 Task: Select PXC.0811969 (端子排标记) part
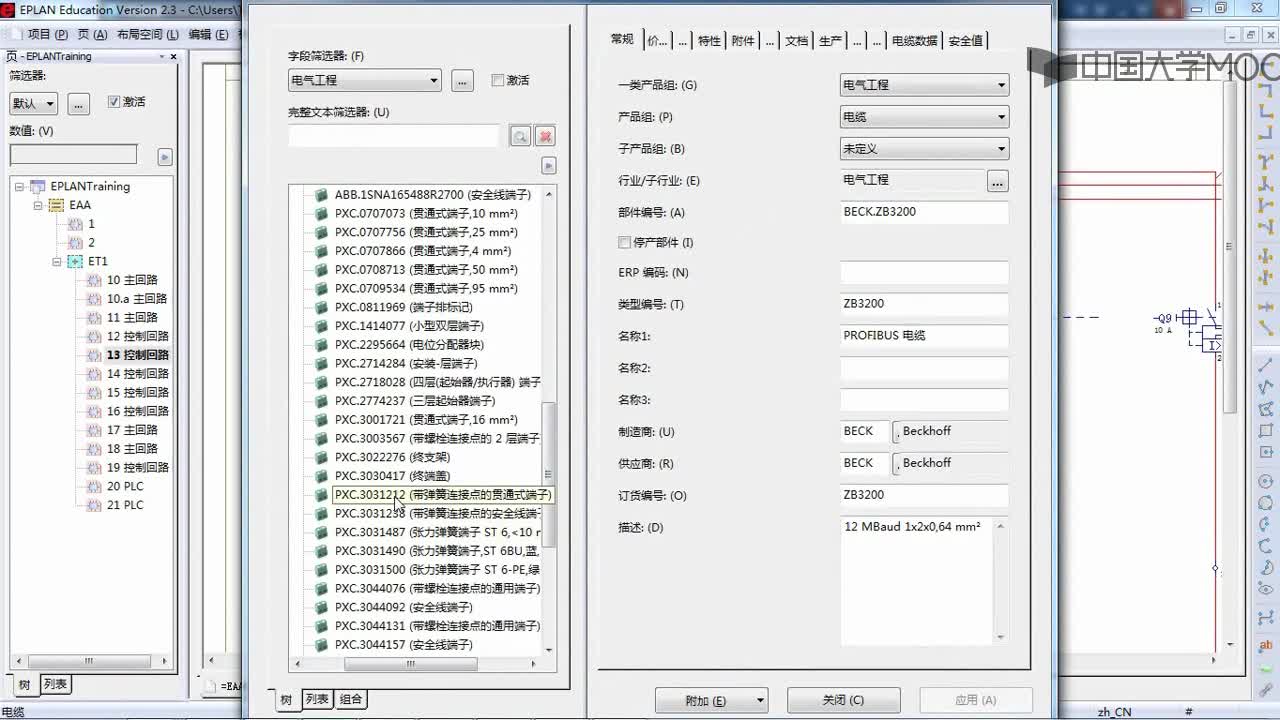coord(403,308)
